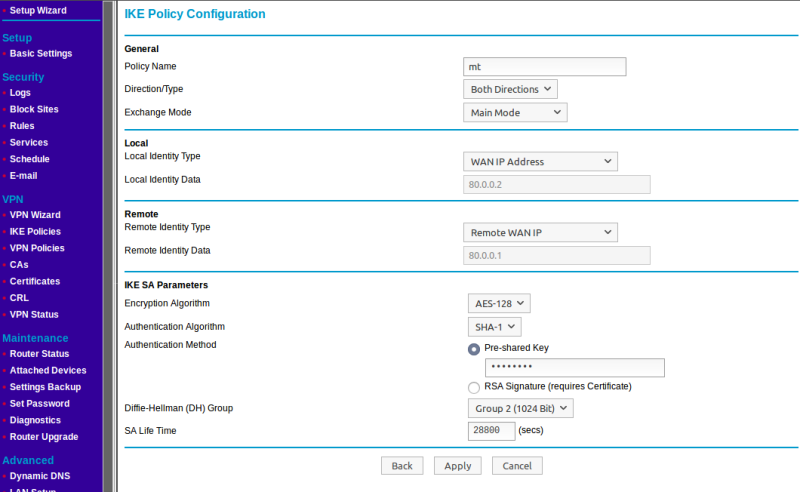
Task: Click the Cancel button
Action: click(x=517, y=466)
